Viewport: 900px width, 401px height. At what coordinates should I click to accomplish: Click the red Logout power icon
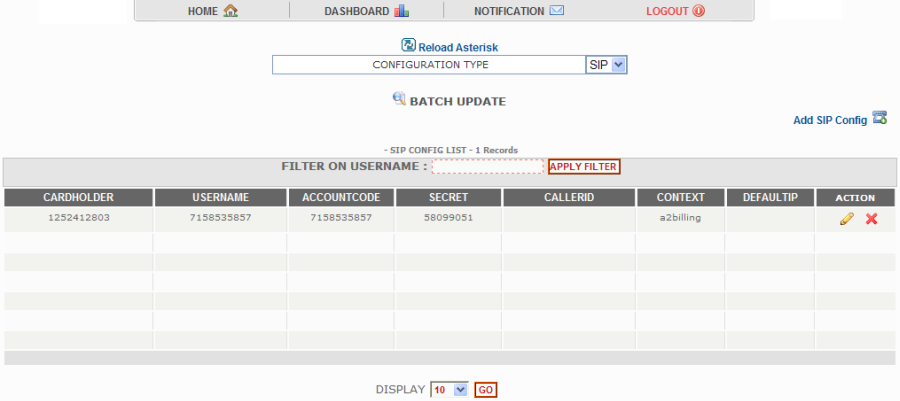[x=698, y=11]
